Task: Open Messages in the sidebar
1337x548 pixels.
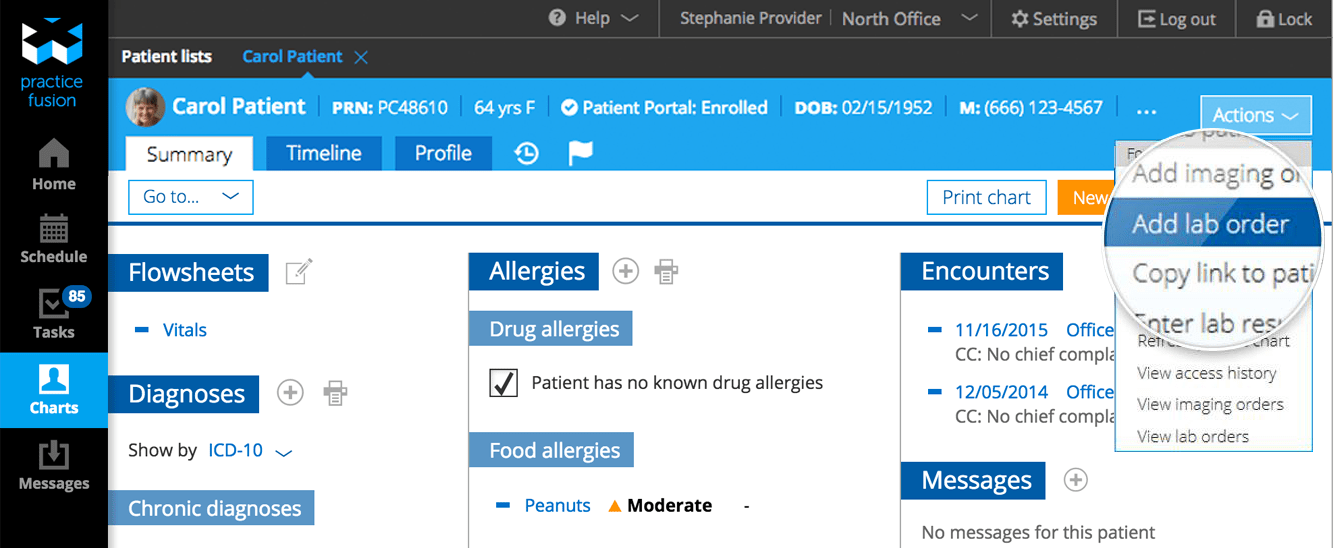Action: (53, 466)
